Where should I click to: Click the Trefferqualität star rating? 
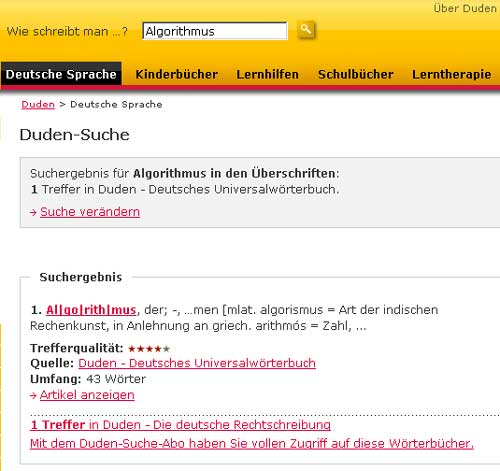(x=149, y=349)
